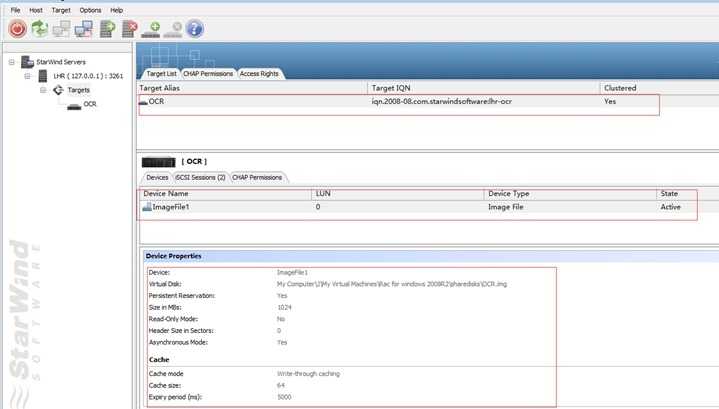719x409 pixels.
Task: Click the iqn.2008-08.com.starwindsoftware:lhr-ocr cell
Action: pyautogui.click(x=442, y=101)
